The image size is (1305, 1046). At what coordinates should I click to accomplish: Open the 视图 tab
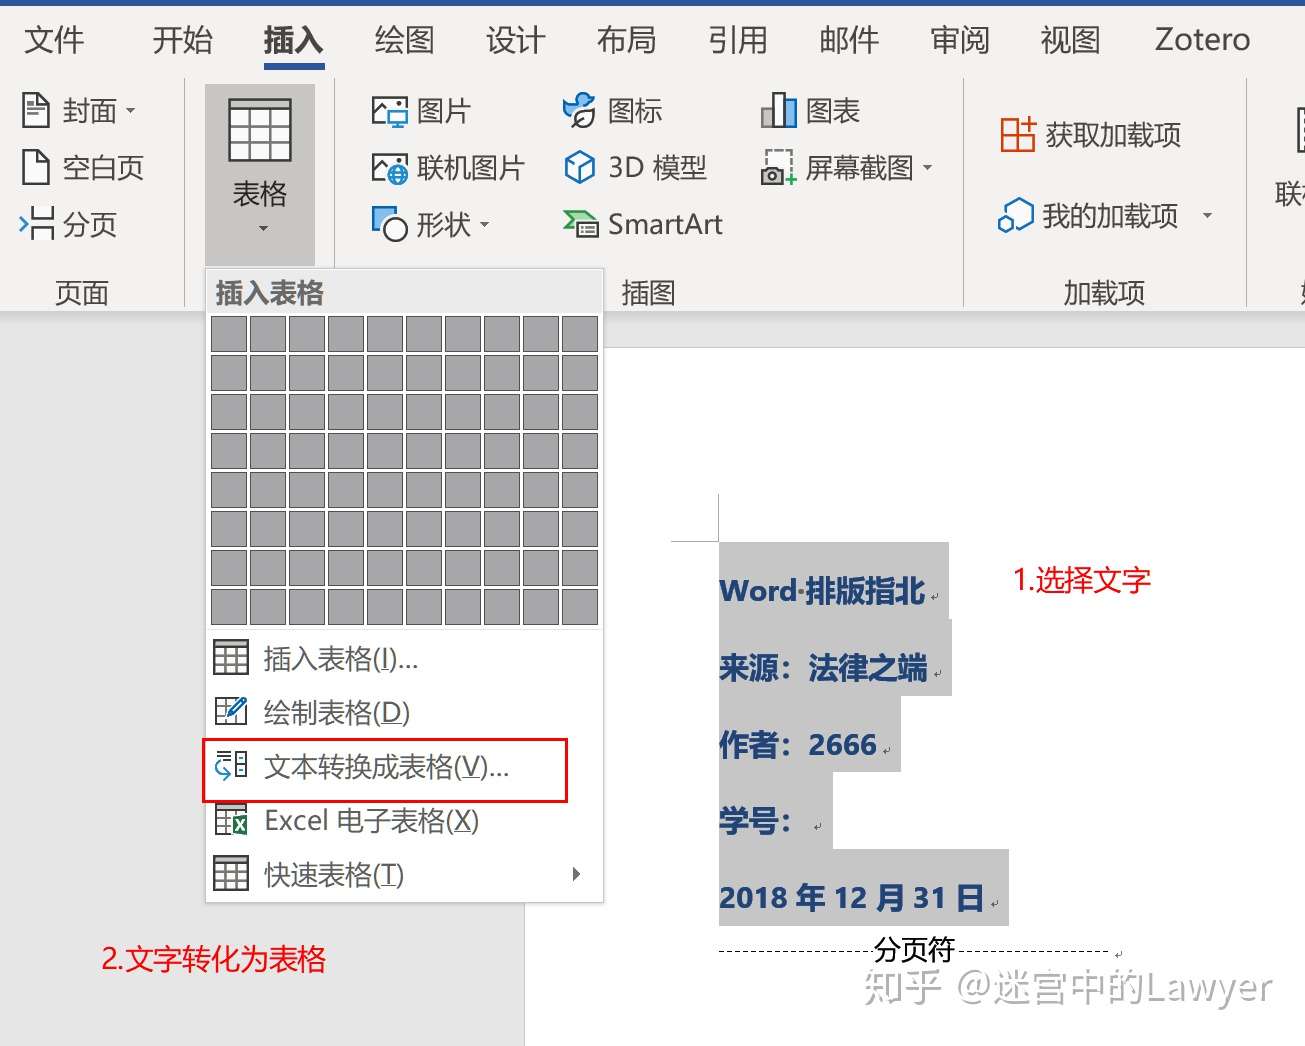(1071, 40)
